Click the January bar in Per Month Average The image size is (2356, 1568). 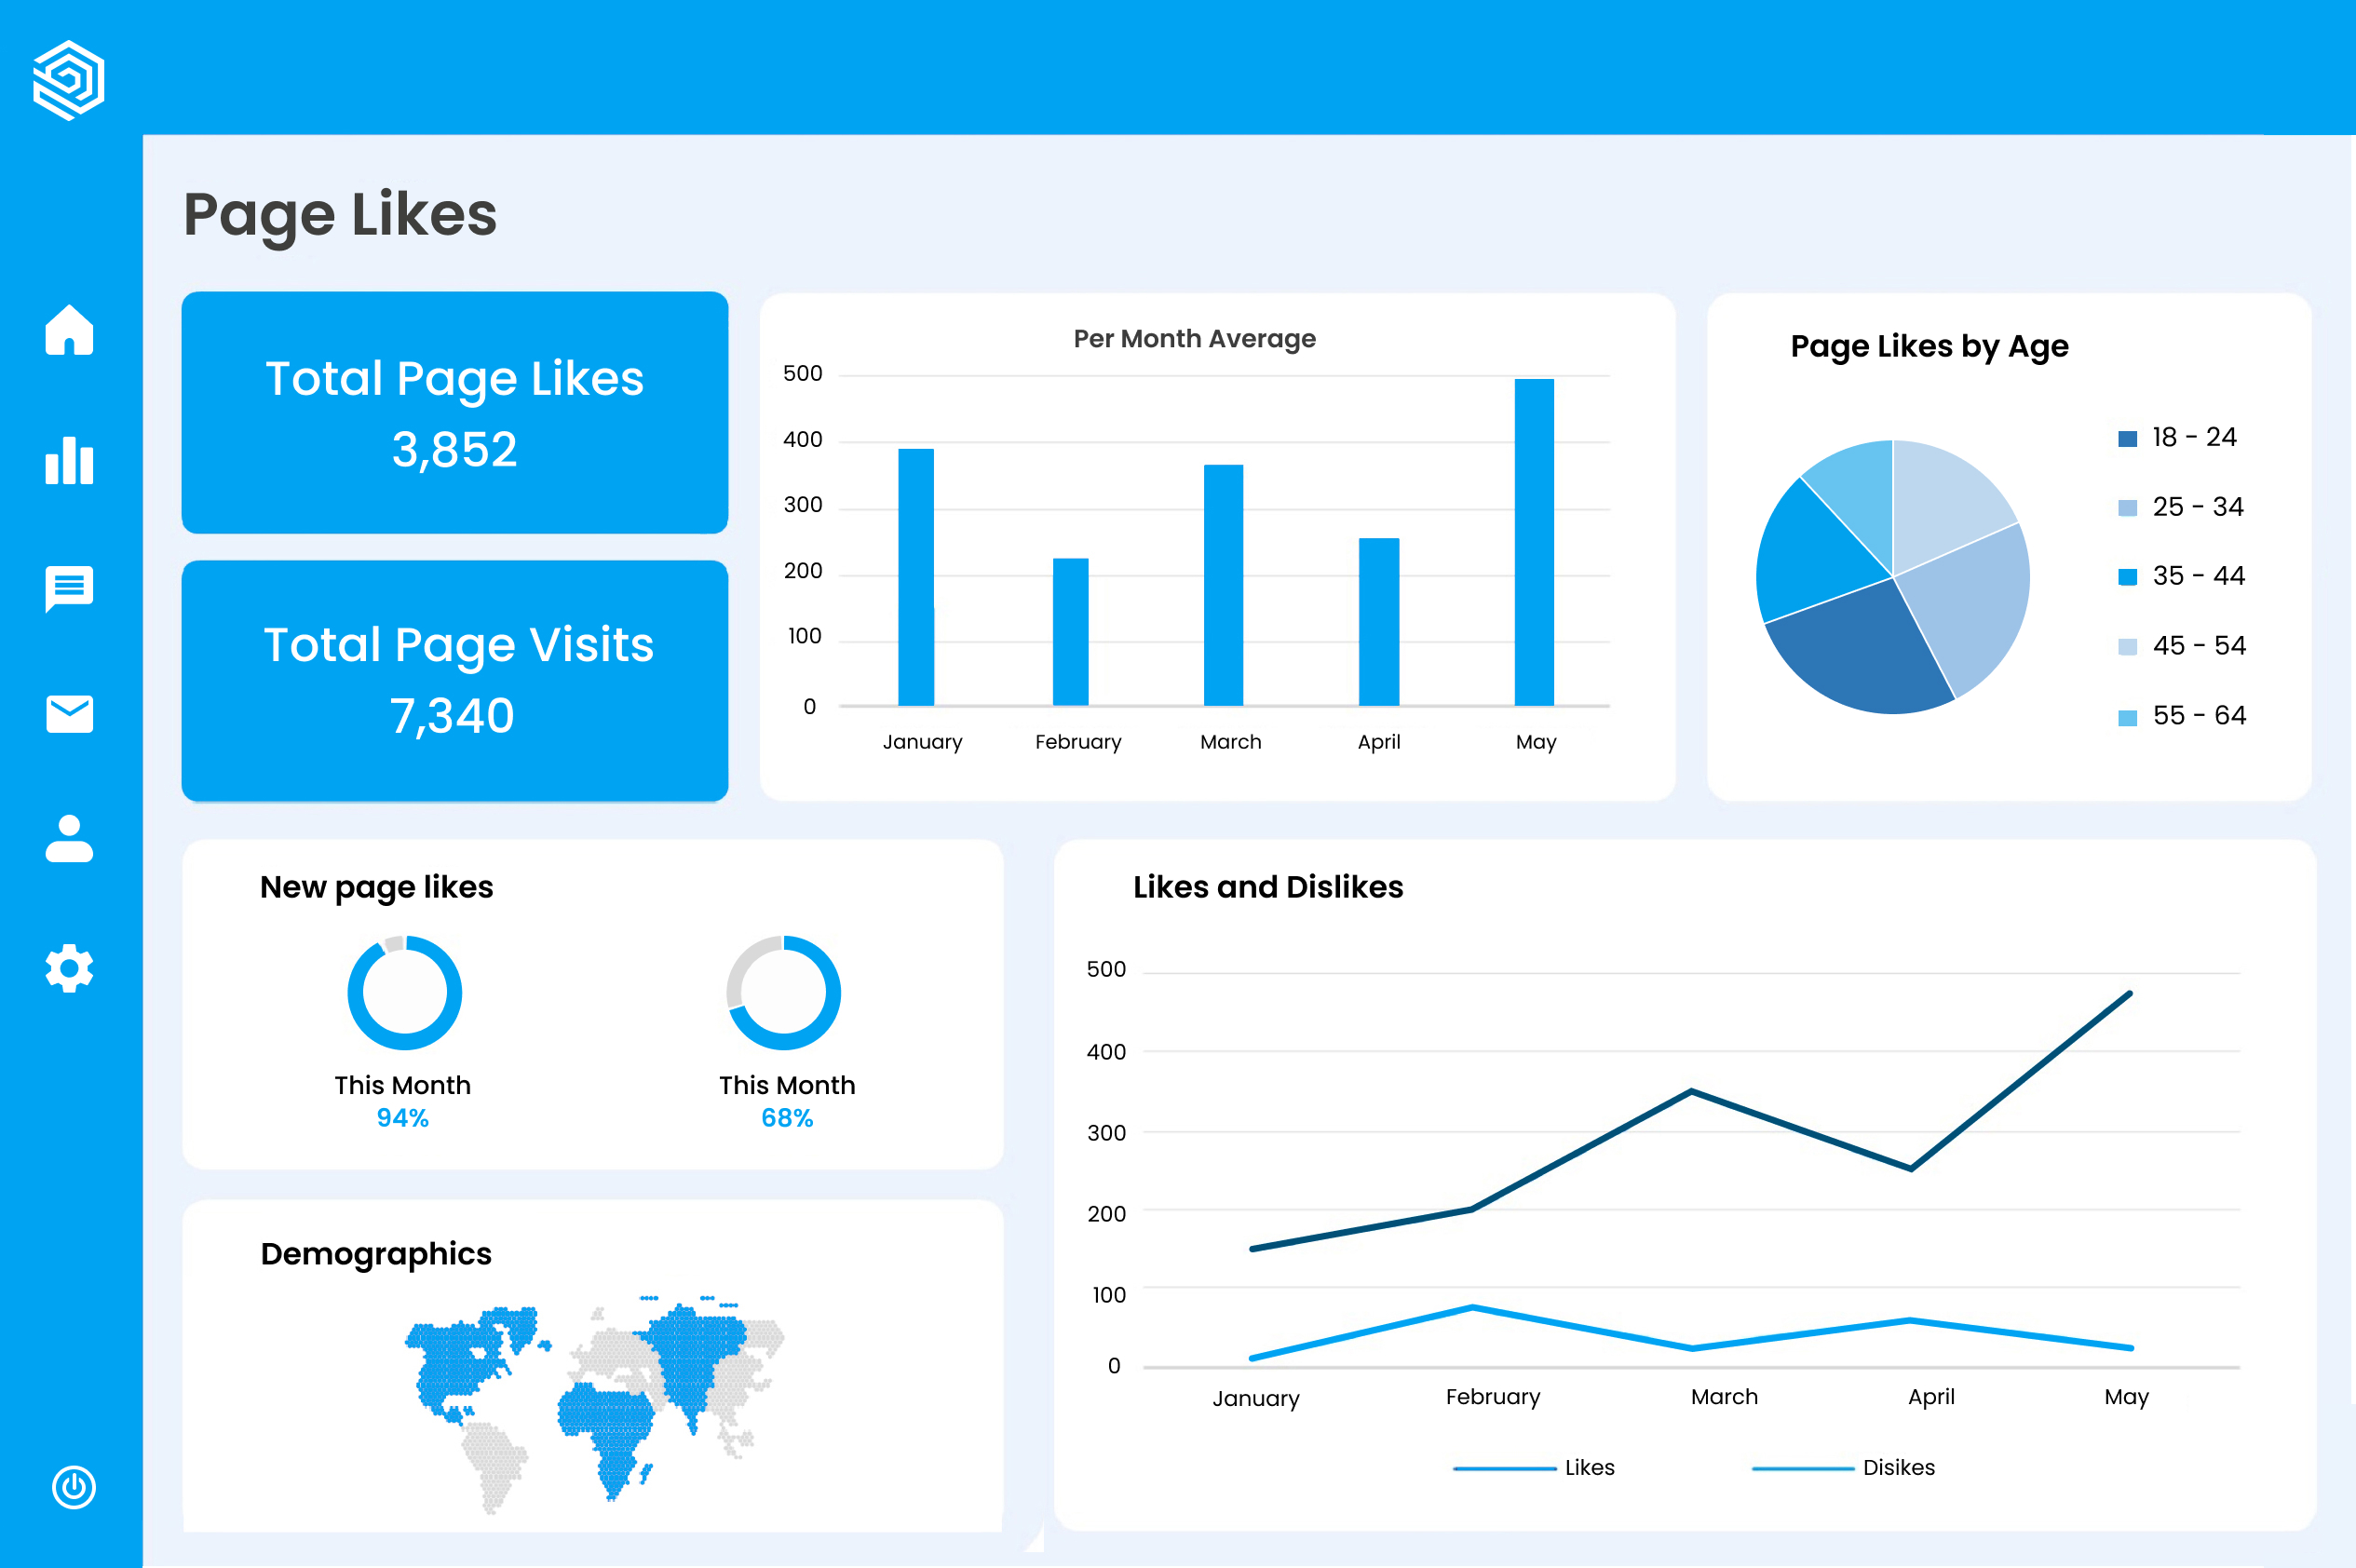pyautogui.click(x=916, y=577)
